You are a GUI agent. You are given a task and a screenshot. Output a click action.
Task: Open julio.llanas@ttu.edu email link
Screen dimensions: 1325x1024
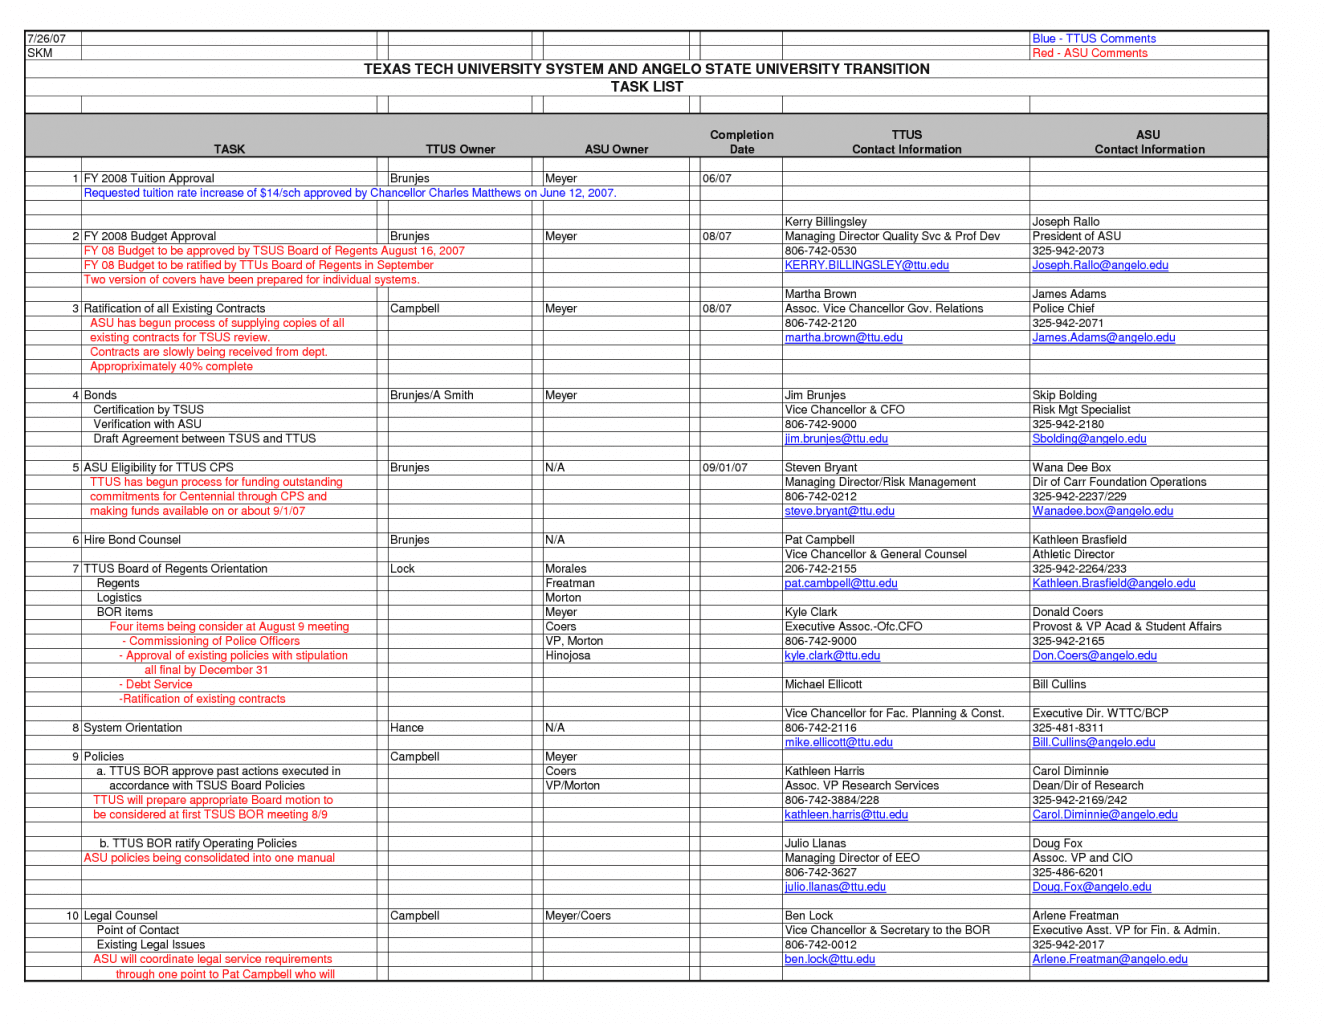(x=835, y=887)
